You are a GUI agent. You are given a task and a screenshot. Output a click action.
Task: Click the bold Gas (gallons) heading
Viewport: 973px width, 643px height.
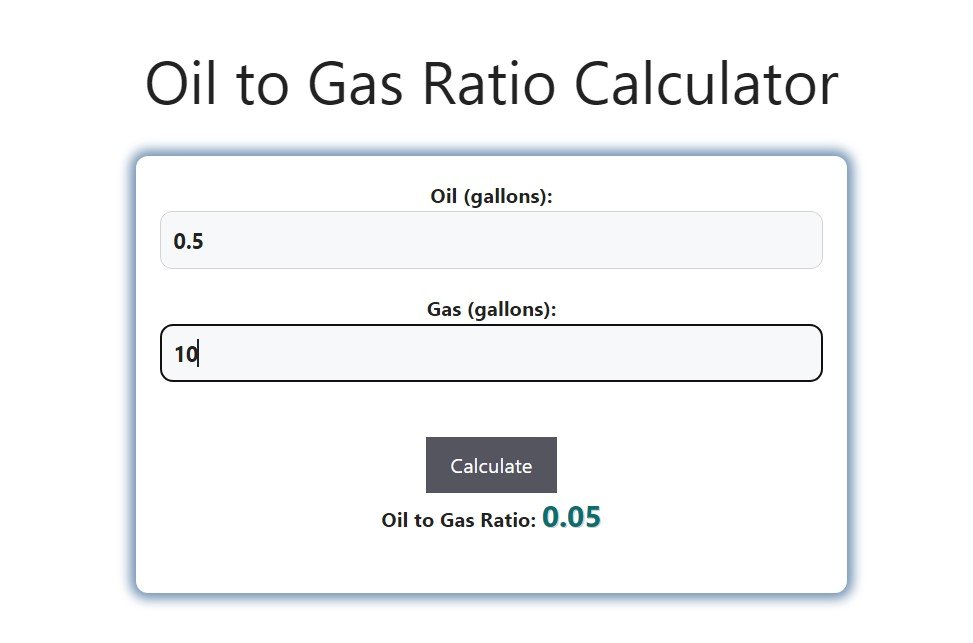point(491,309)
